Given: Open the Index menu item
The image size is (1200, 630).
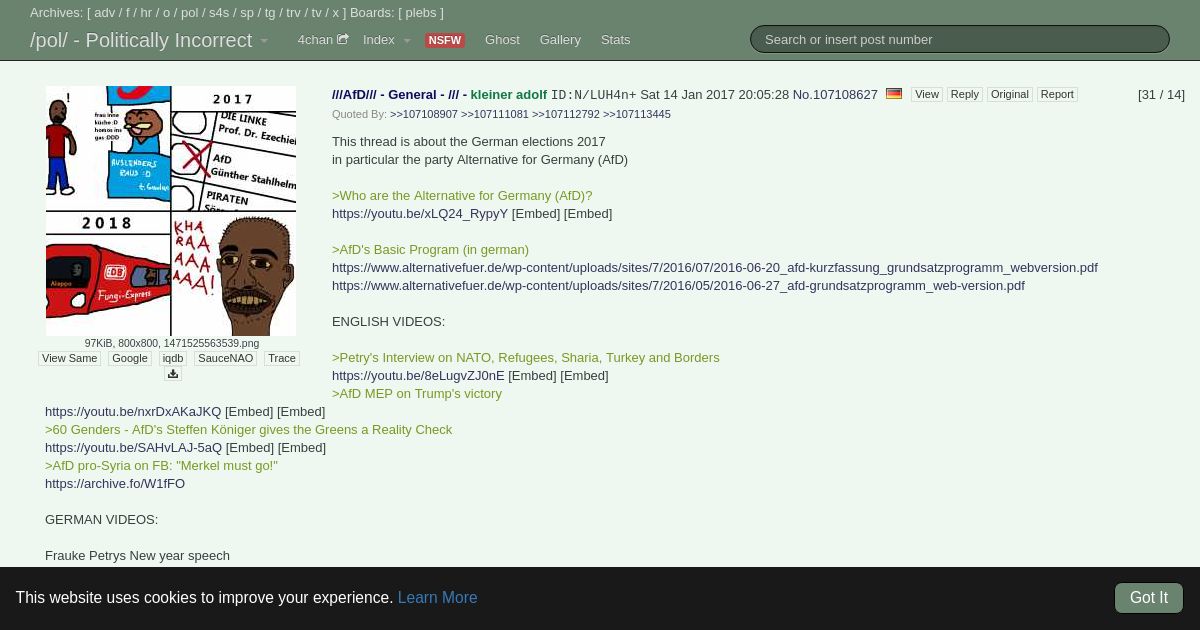Looking at the screenshot, I should click(379, 40).
